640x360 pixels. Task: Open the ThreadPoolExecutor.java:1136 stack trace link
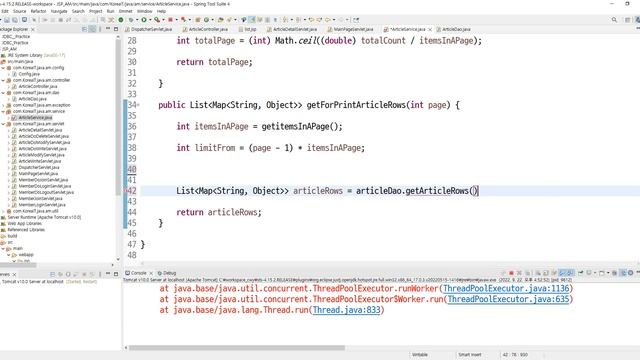(x=506, y=289)
